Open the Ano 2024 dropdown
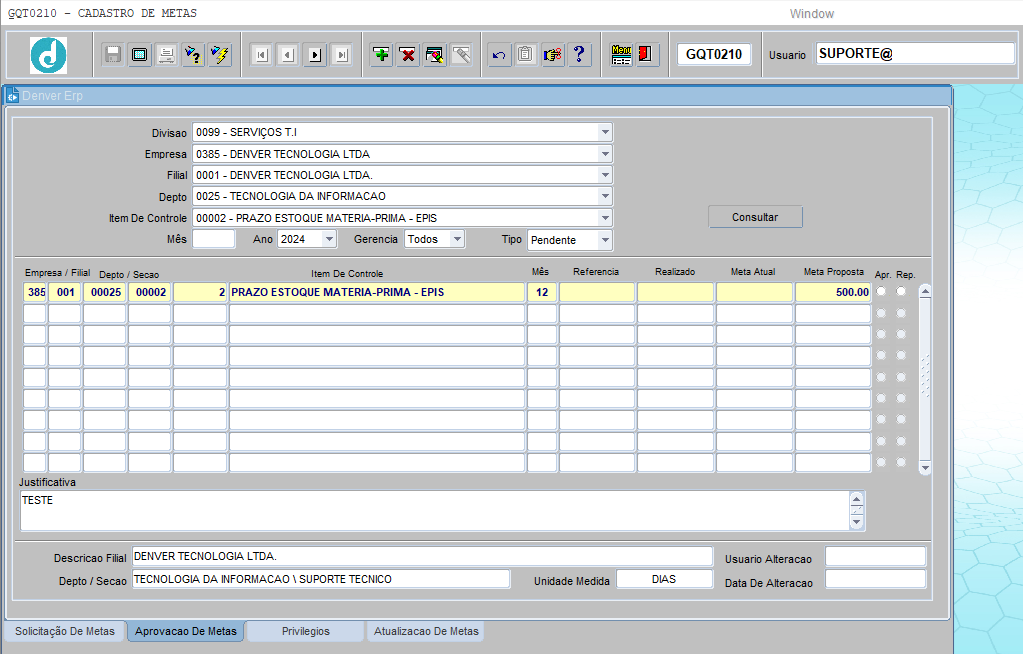1023x654 pixels. click(329, 239)
